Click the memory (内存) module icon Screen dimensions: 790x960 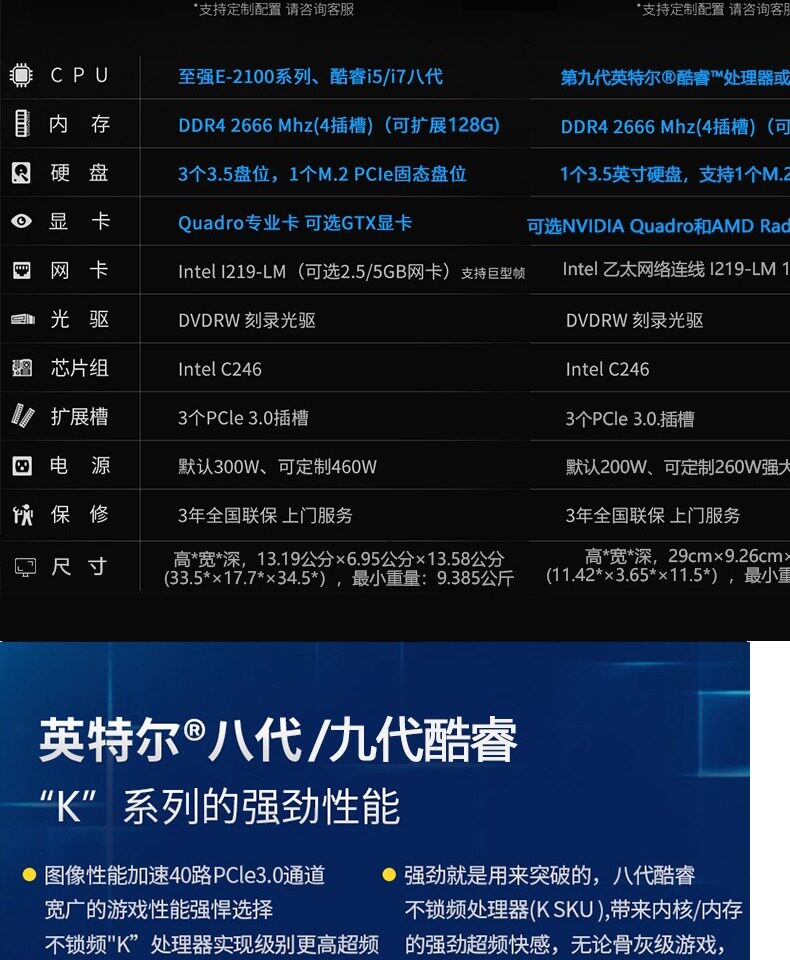22,123
